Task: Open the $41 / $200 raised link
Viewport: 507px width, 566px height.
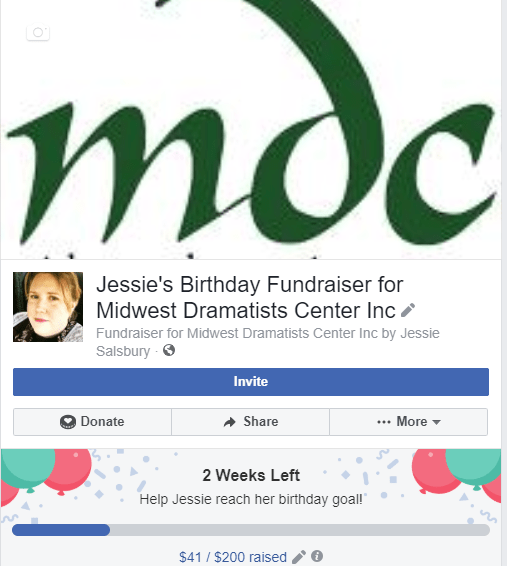Action: tap(233, 557)
